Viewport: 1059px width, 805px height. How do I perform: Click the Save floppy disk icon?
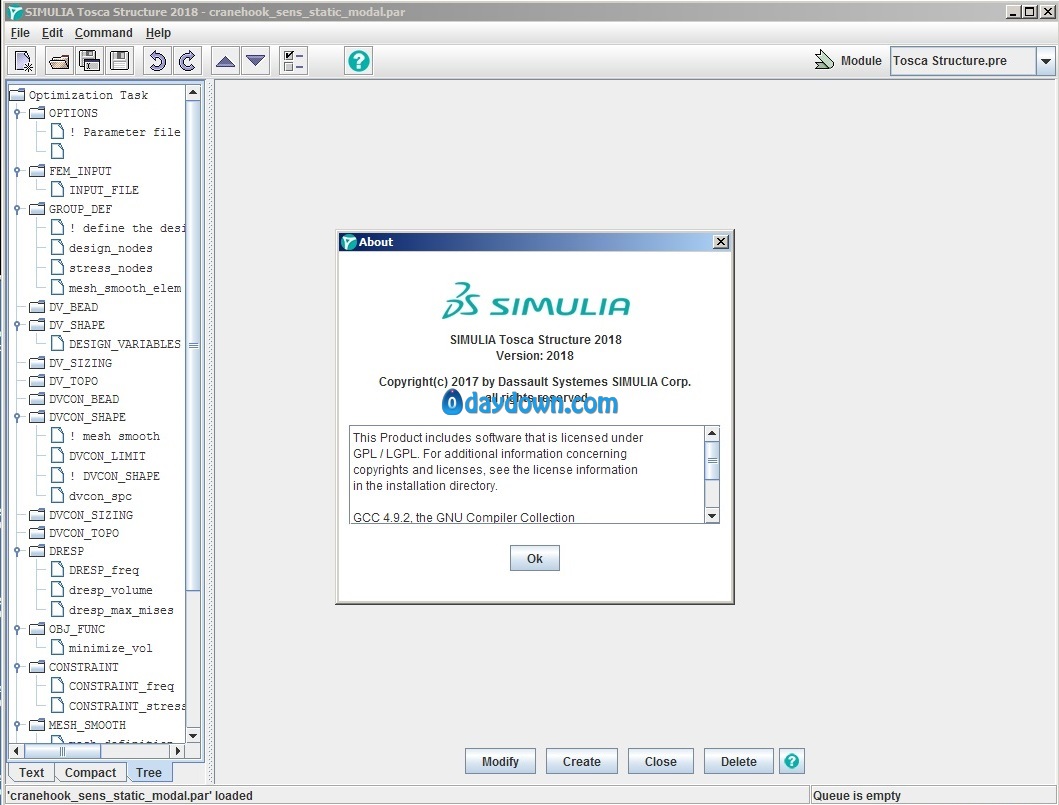coord(119,61)
